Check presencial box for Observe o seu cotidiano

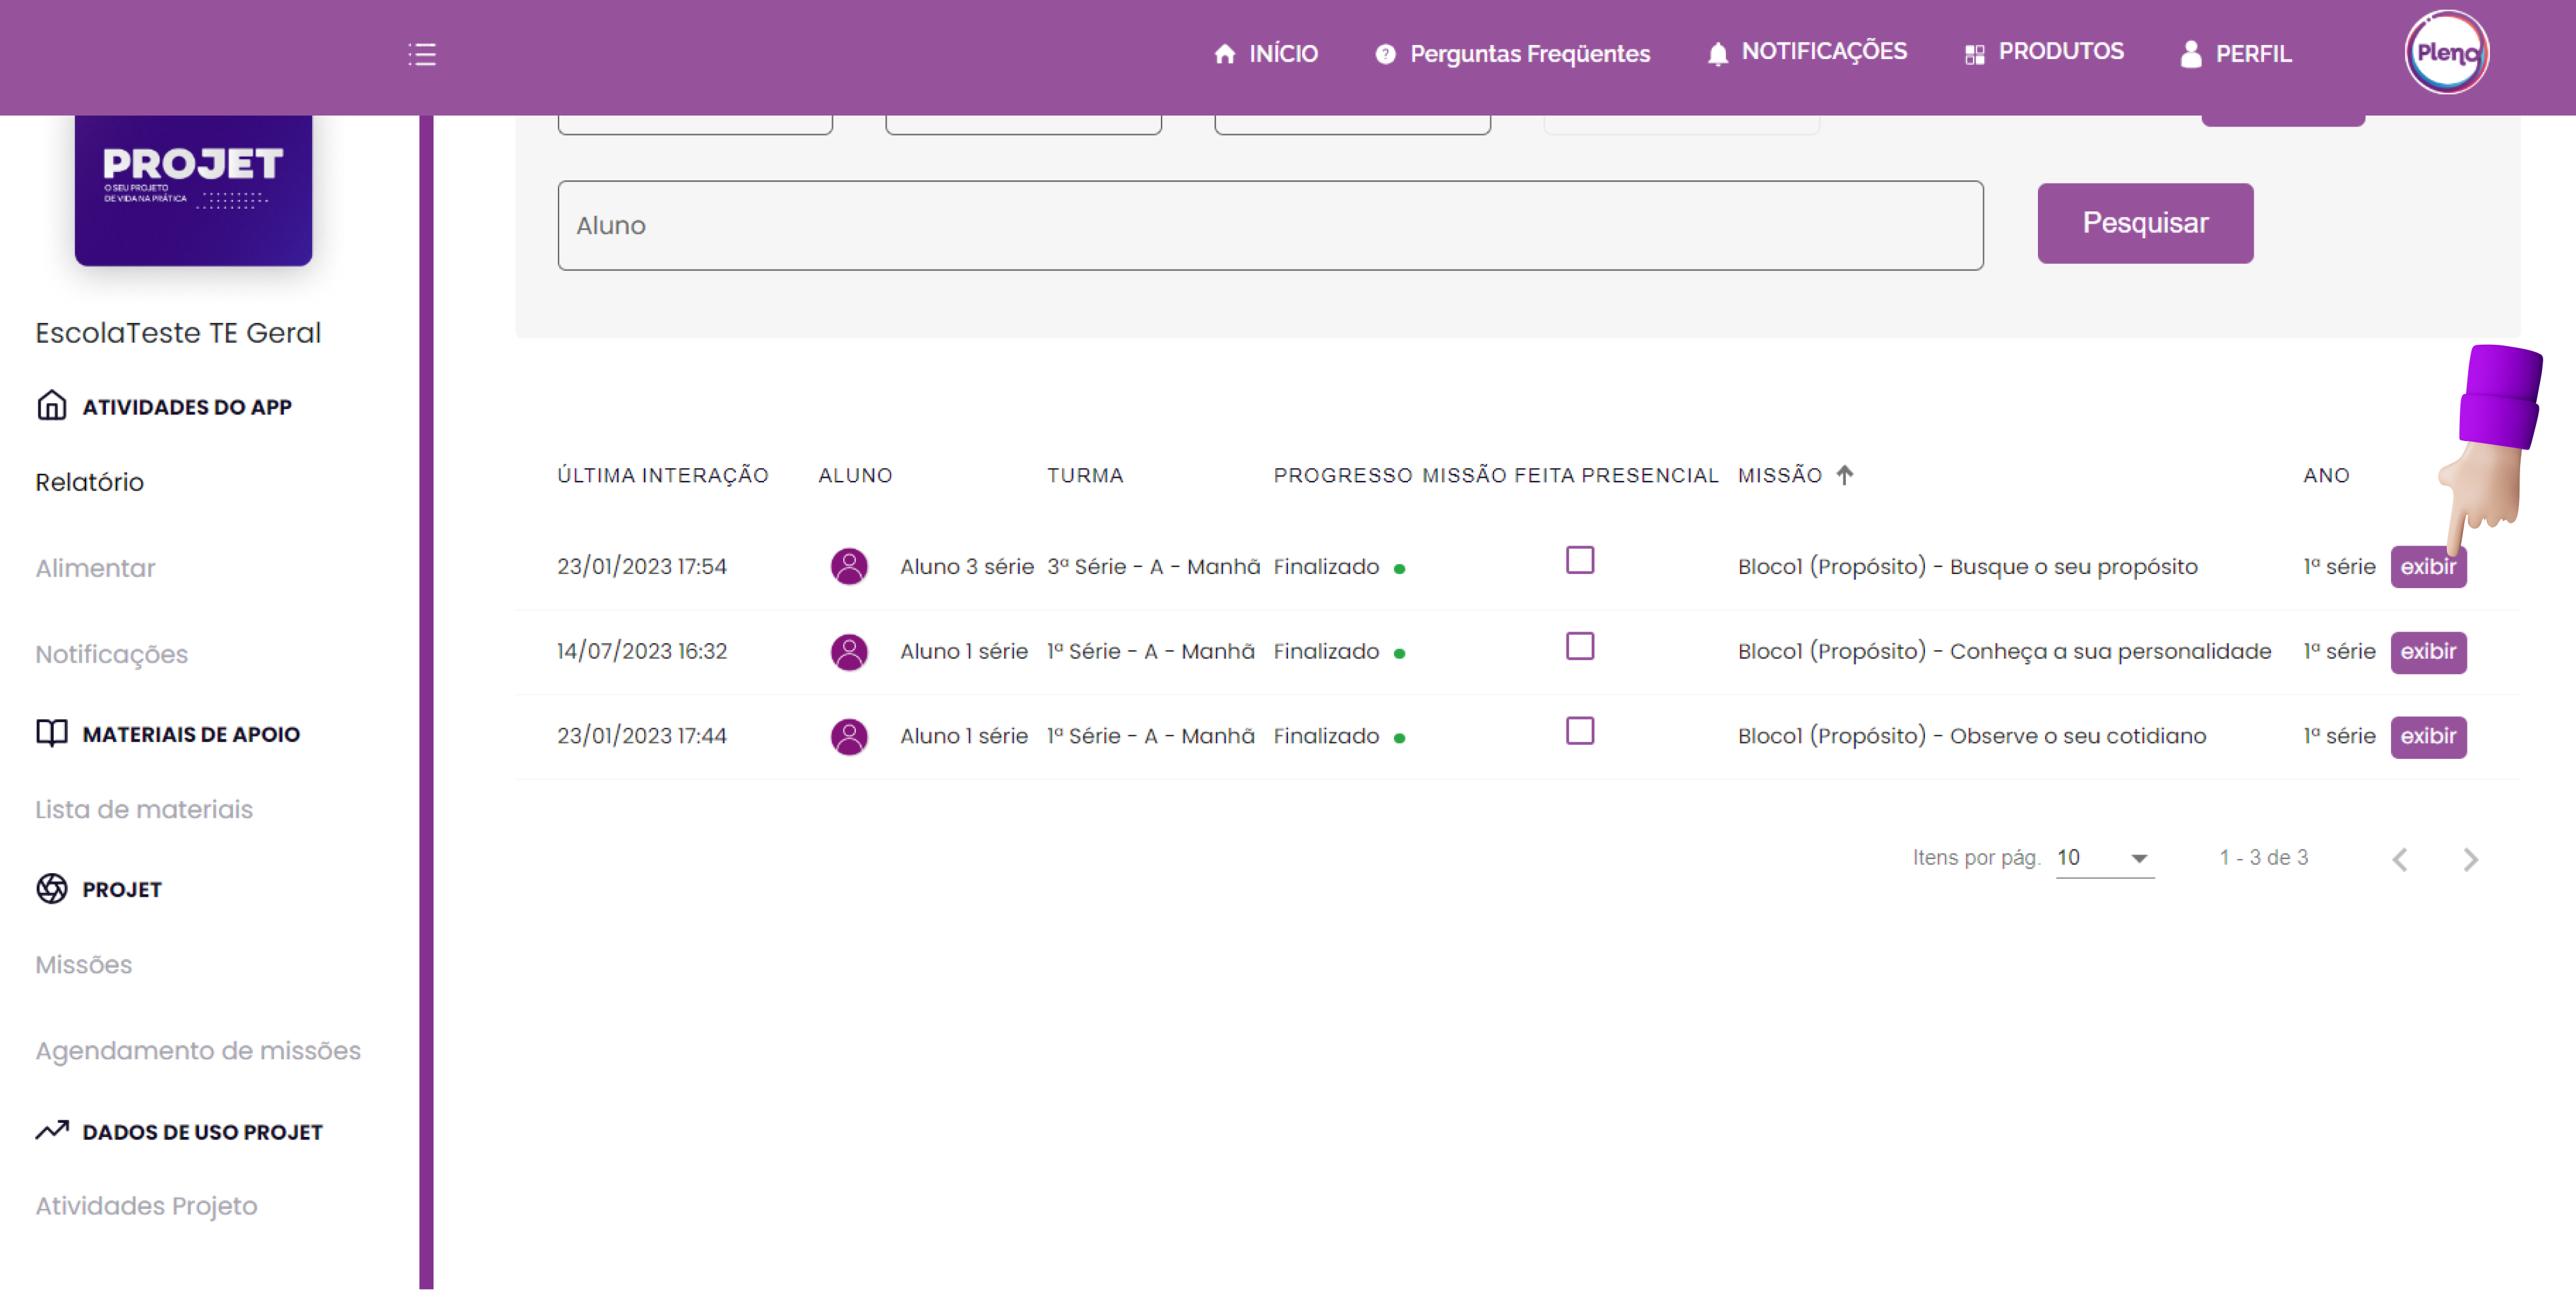tap(1579, 731)
